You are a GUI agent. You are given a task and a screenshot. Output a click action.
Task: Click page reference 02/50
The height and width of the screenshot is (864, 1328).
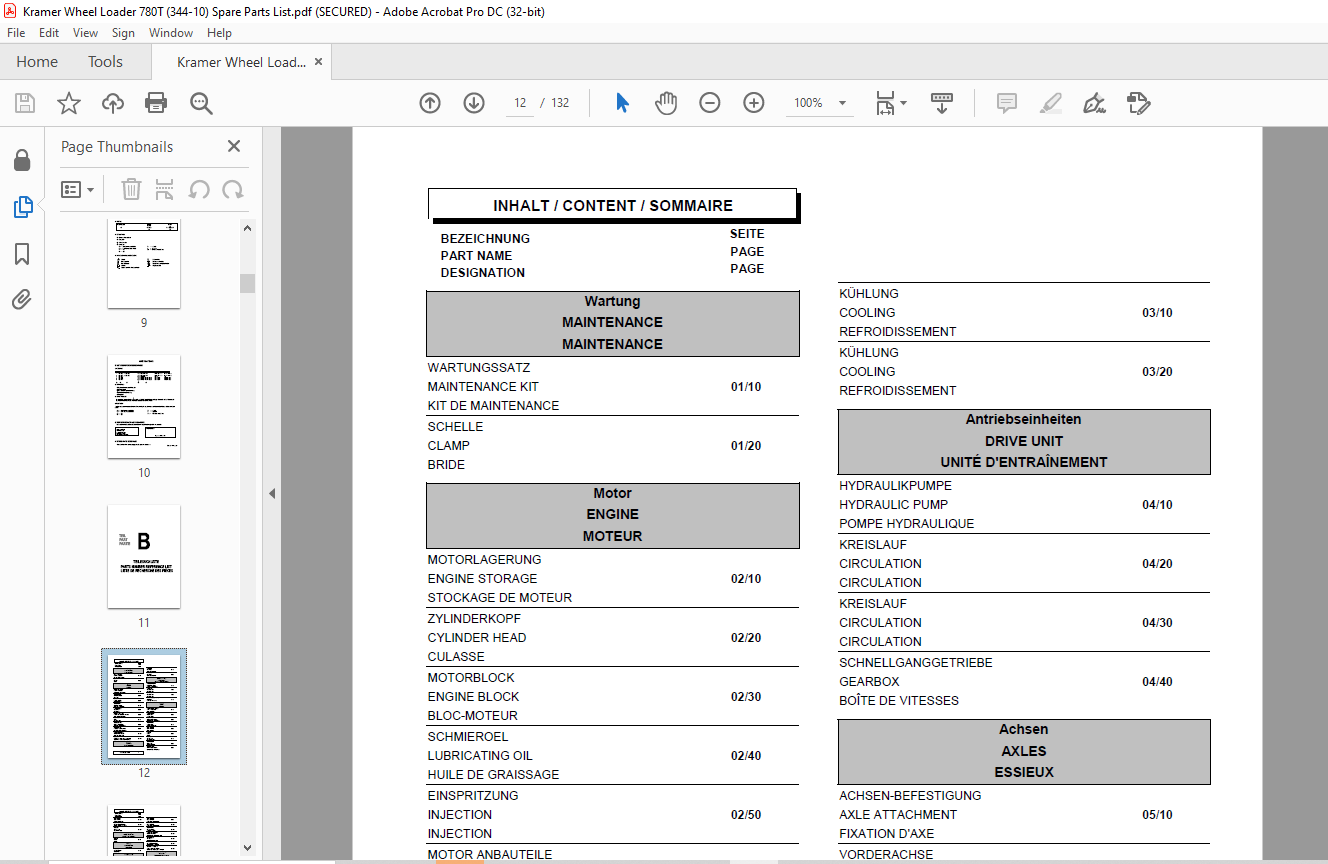tap(746, 815)
